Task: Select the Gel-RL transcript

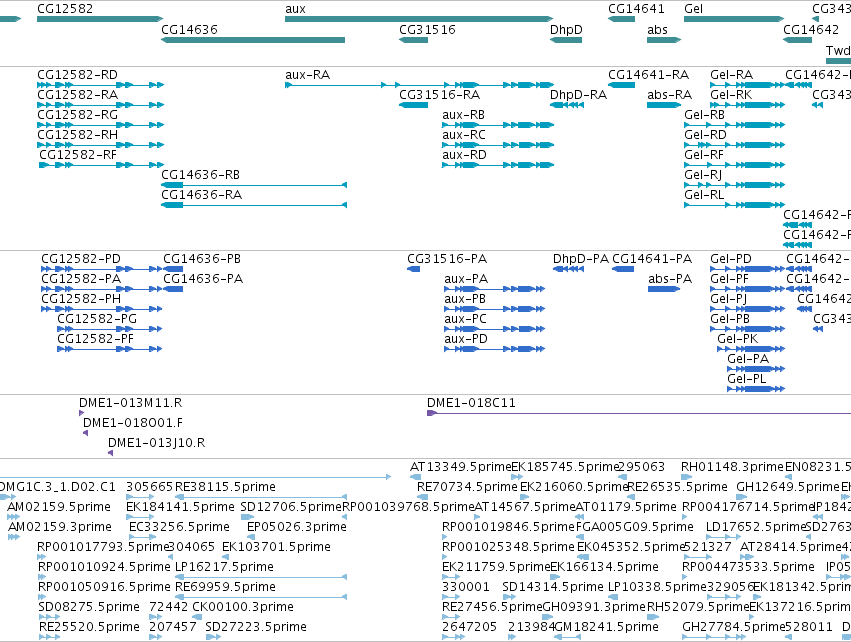Action: coord(734,205)
